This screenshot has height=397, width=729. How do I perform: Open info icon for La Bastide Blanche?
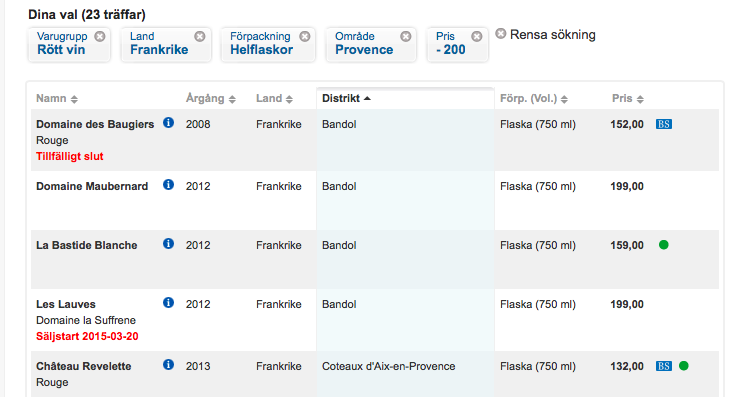coord(168,244)
